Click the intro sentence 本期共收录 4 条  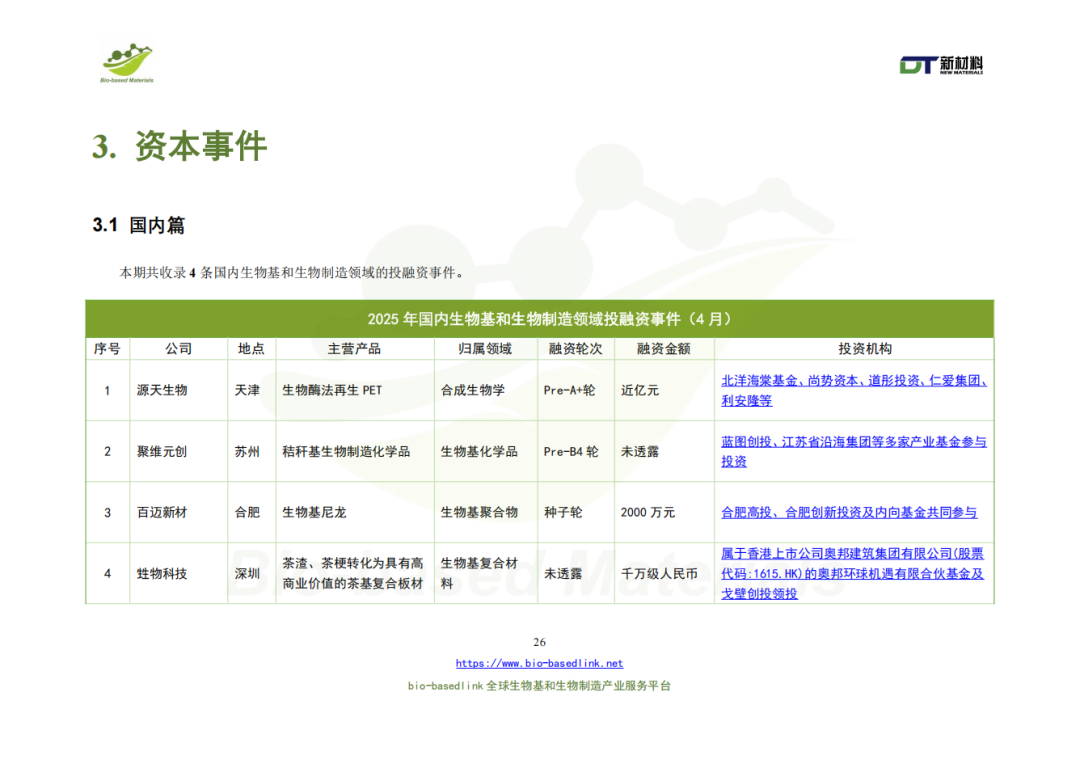point(293,273)
